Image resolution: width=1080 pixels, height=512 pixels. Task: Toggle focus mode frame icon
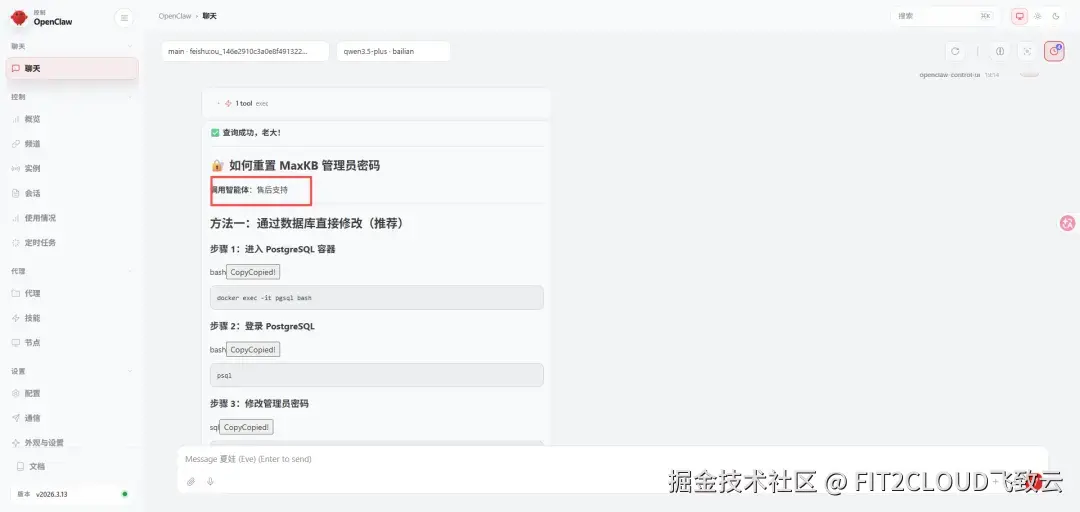click(1028, 51)
